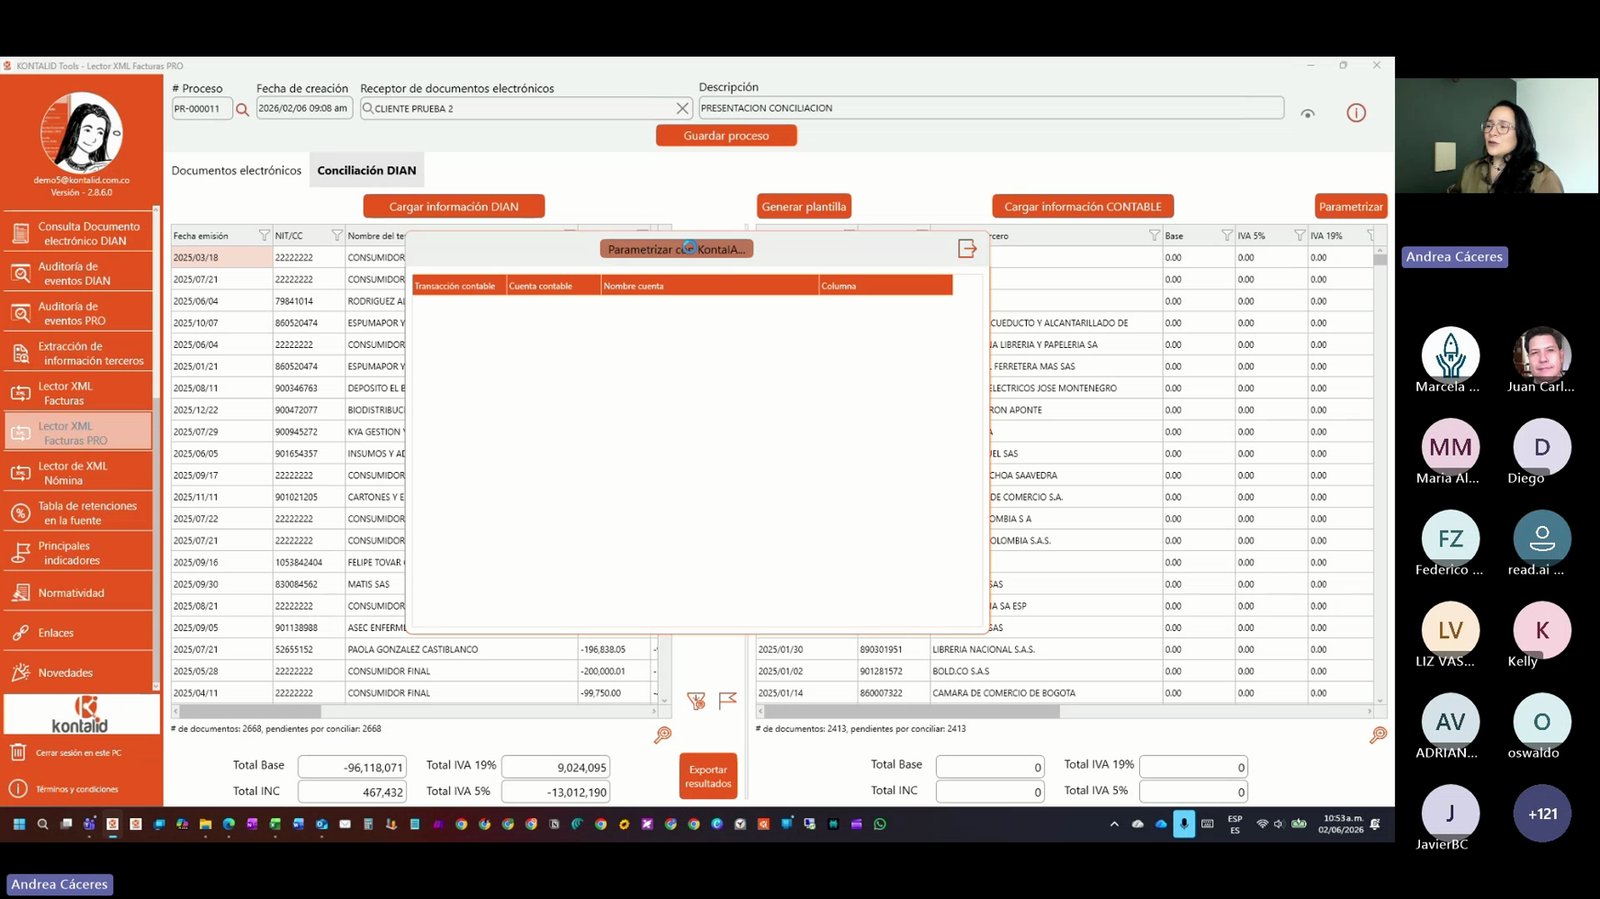Switch to Documentos electrónicos tab

[236, 170]
